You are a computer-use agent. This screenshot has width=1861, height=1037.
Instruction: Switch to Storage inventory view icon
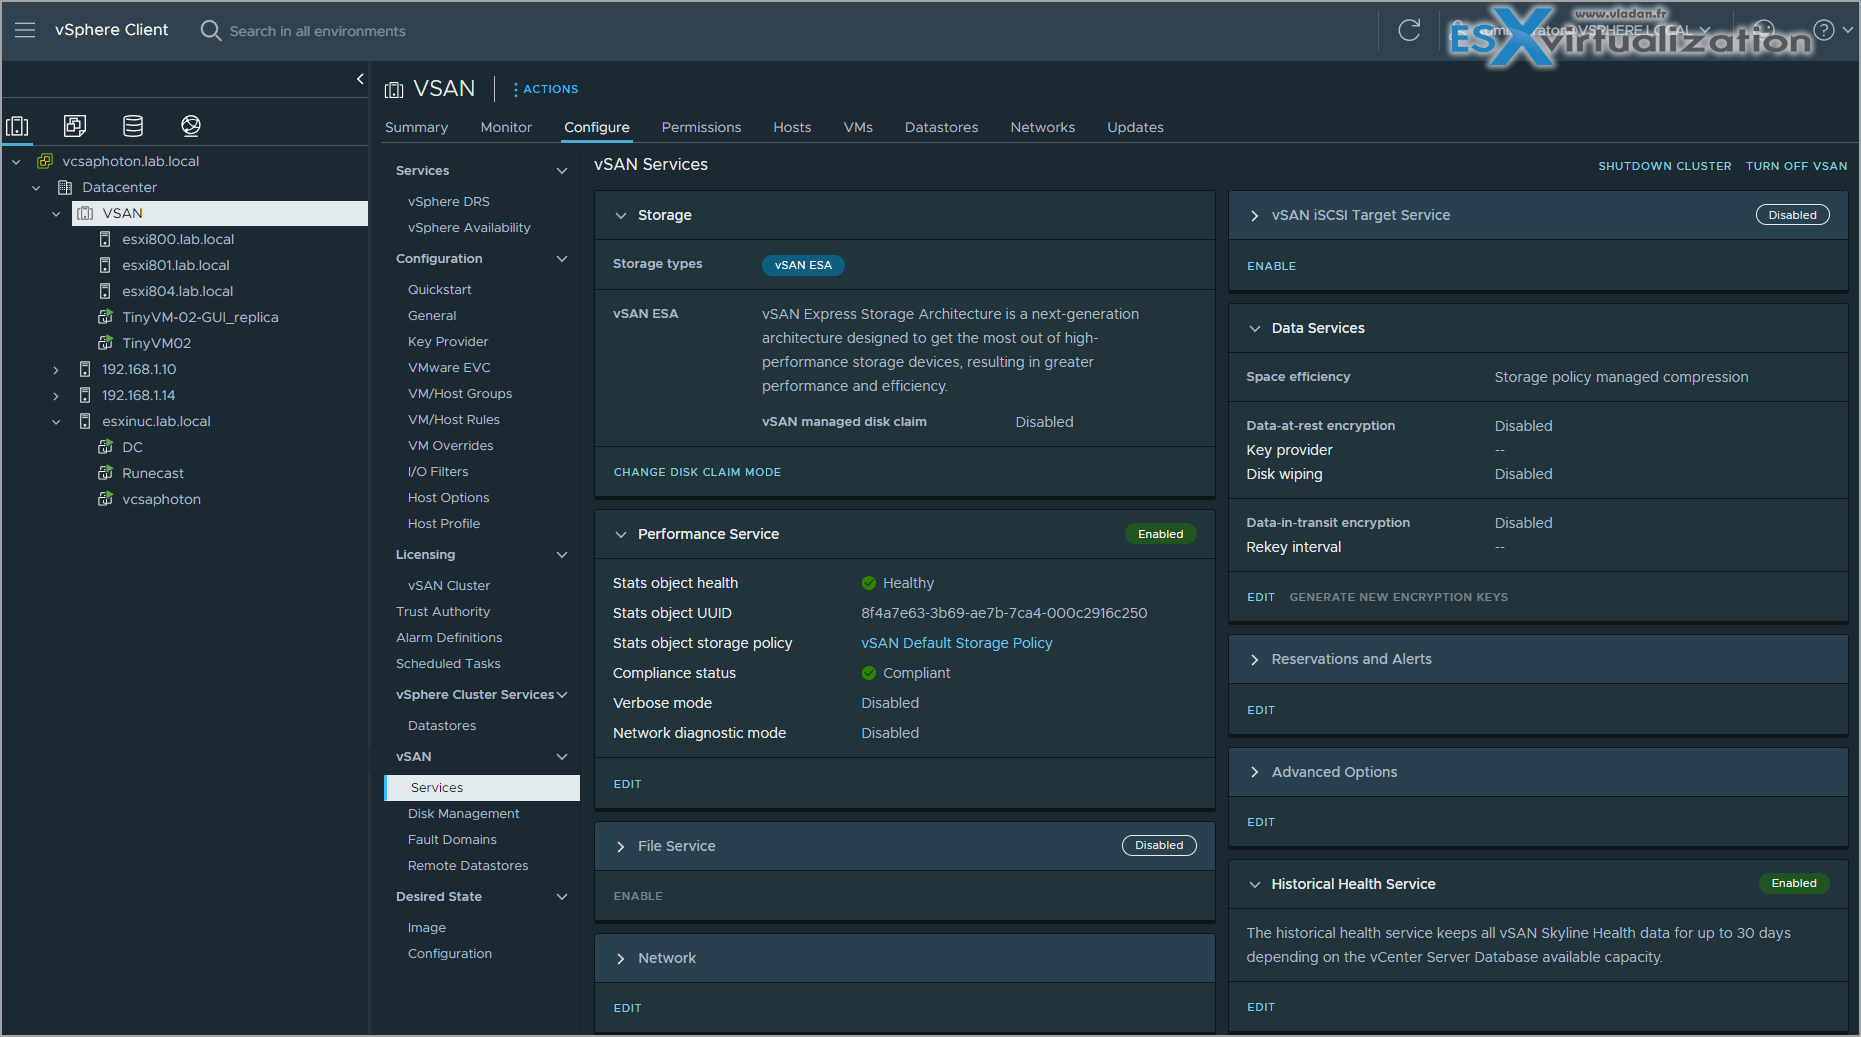[x=133, y=125]
